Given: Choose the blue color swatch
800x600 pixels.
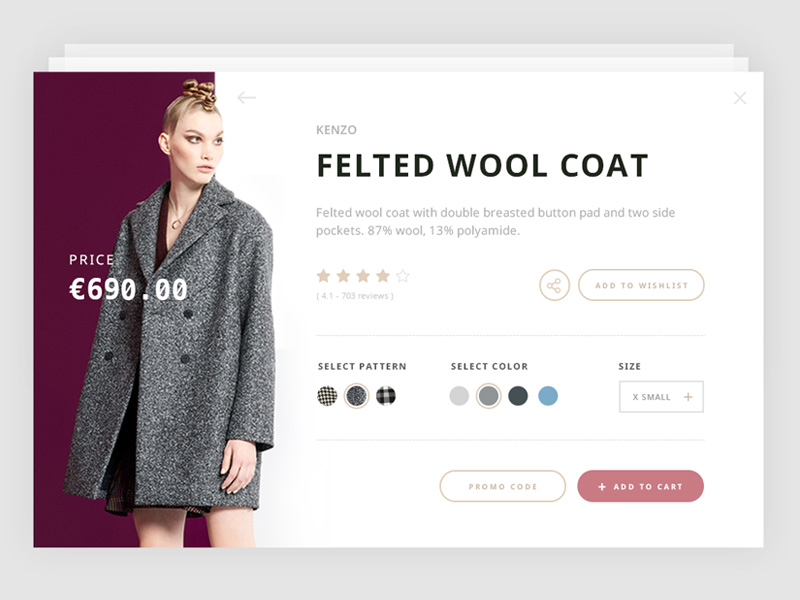Looking at the screenshot, I should [548, 396].
